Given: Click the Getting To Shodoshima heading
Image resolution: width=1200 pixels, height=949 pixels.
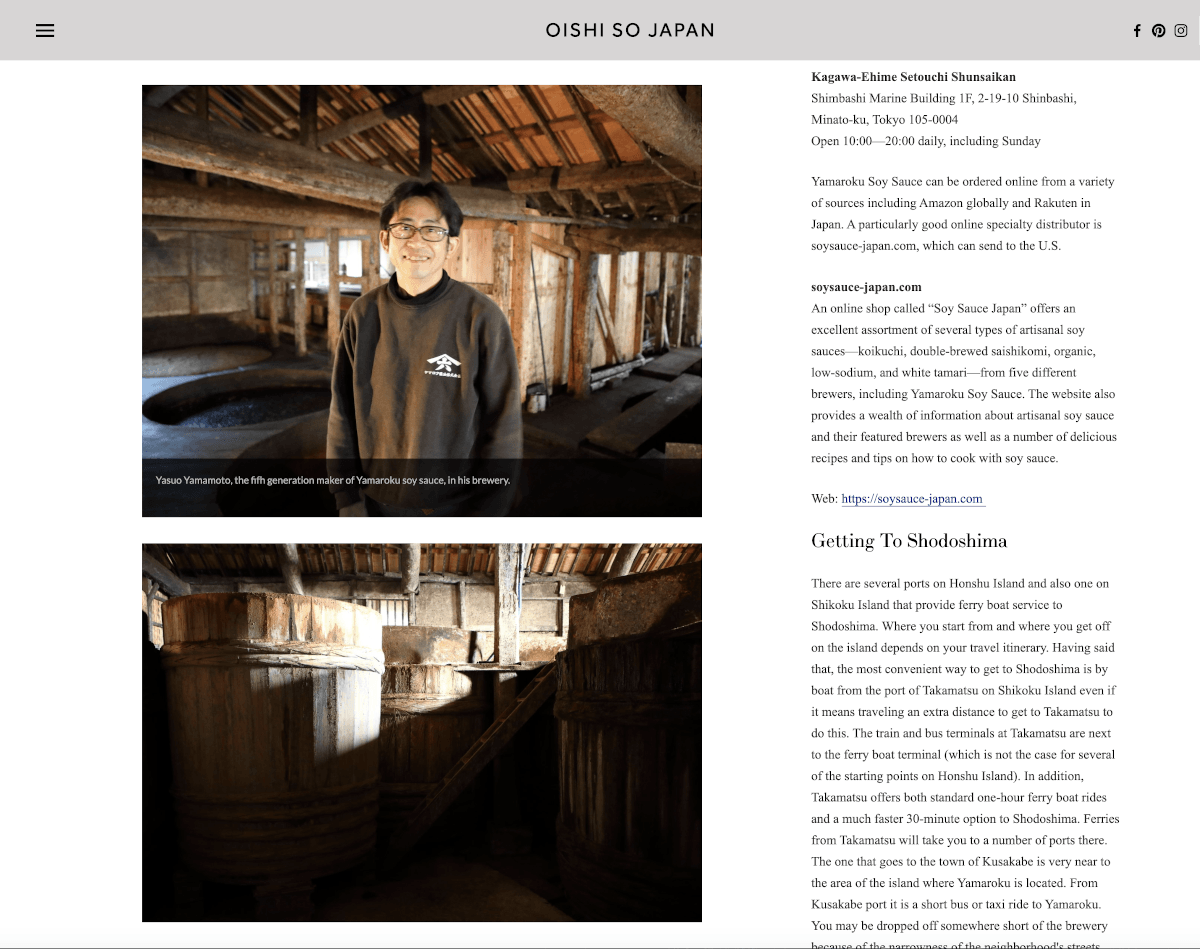Looking at the screenshot, I should pos(909,541).
